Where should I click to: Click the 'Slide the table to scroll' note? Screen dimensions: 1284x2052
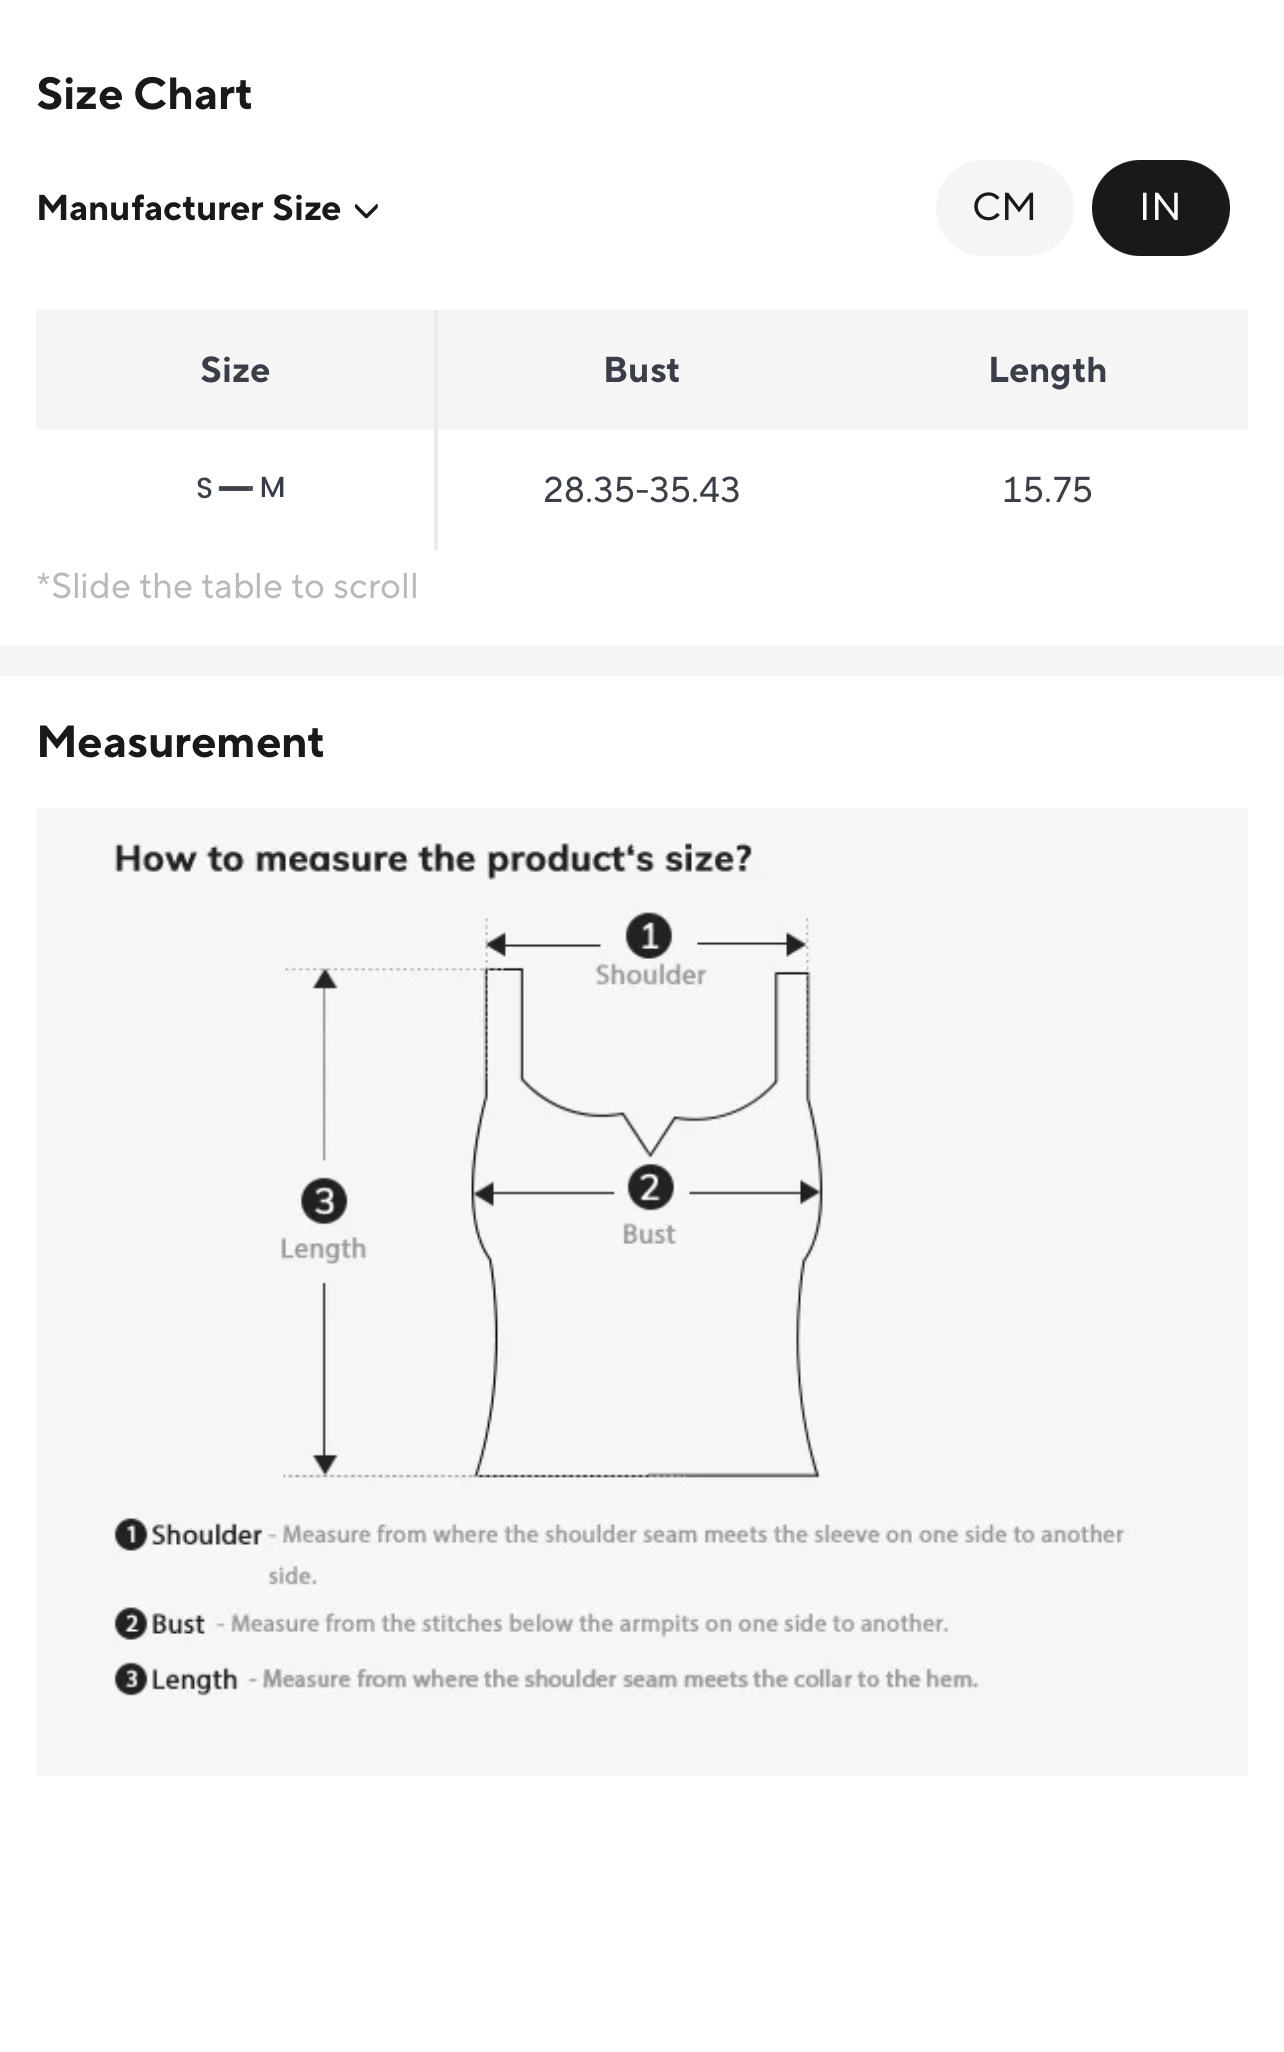[227, 586]
